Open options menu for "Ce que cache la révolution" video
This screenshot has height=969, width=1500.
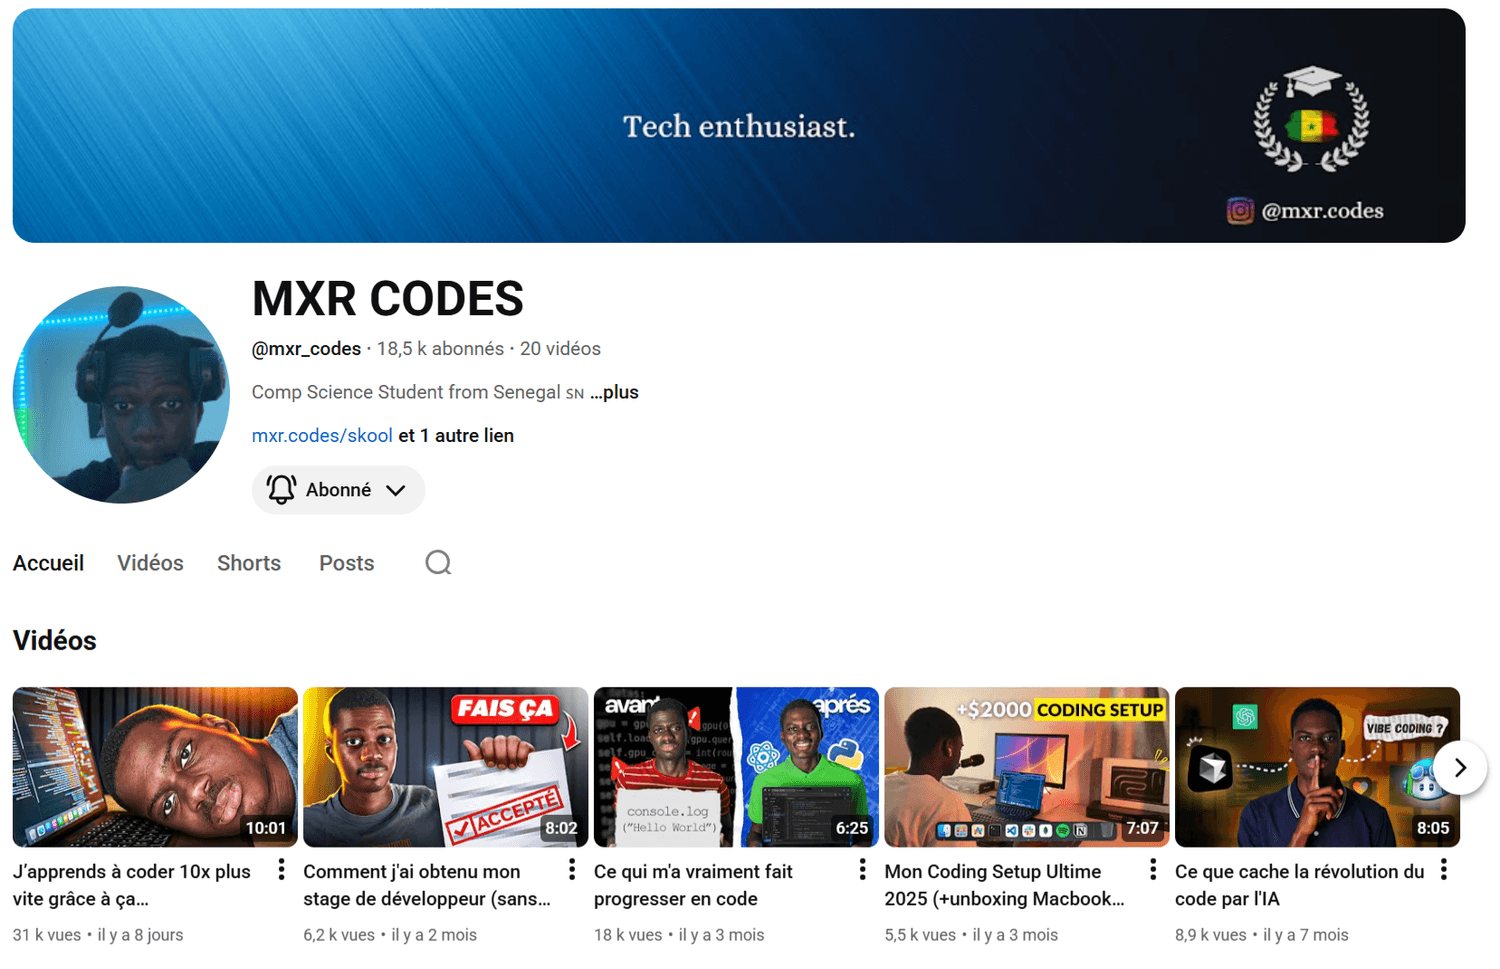coord(1444,870)
